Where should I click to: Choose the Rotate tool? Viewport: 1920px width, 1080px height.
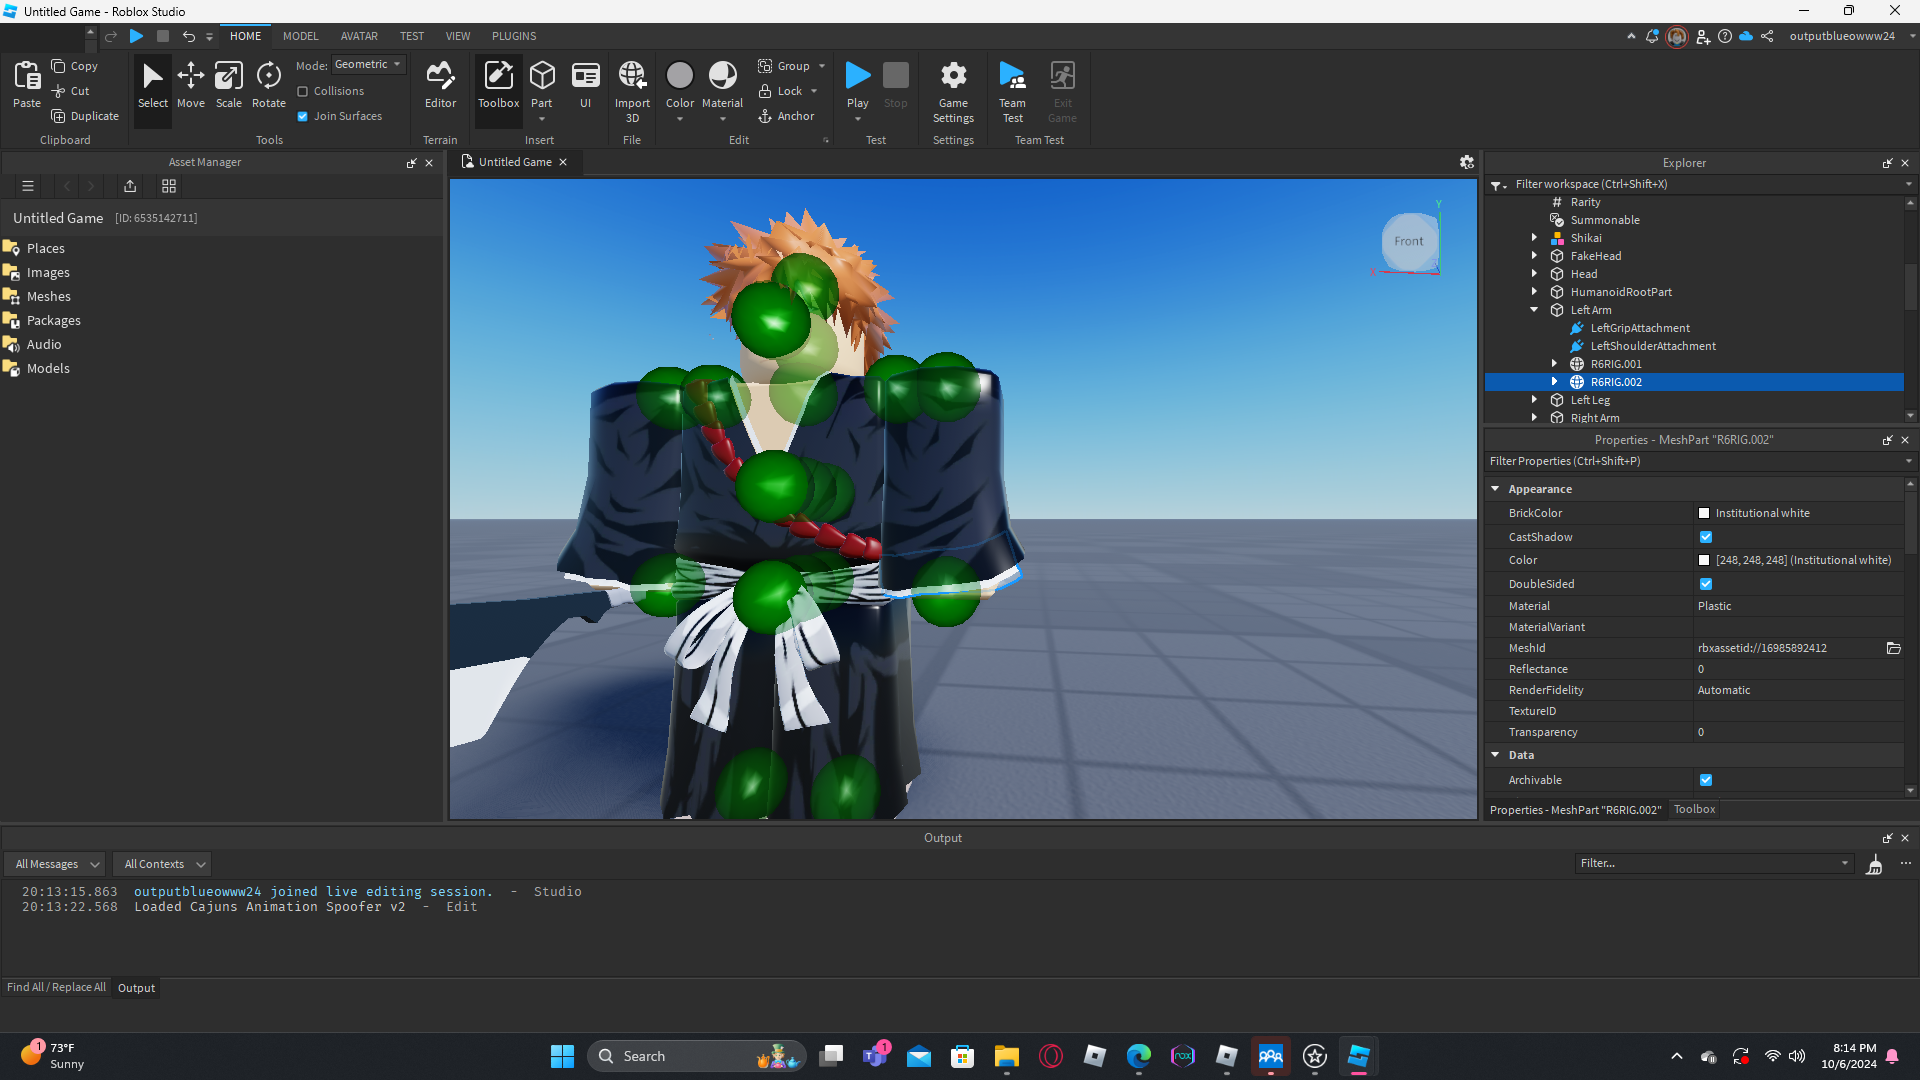point(268,85)
